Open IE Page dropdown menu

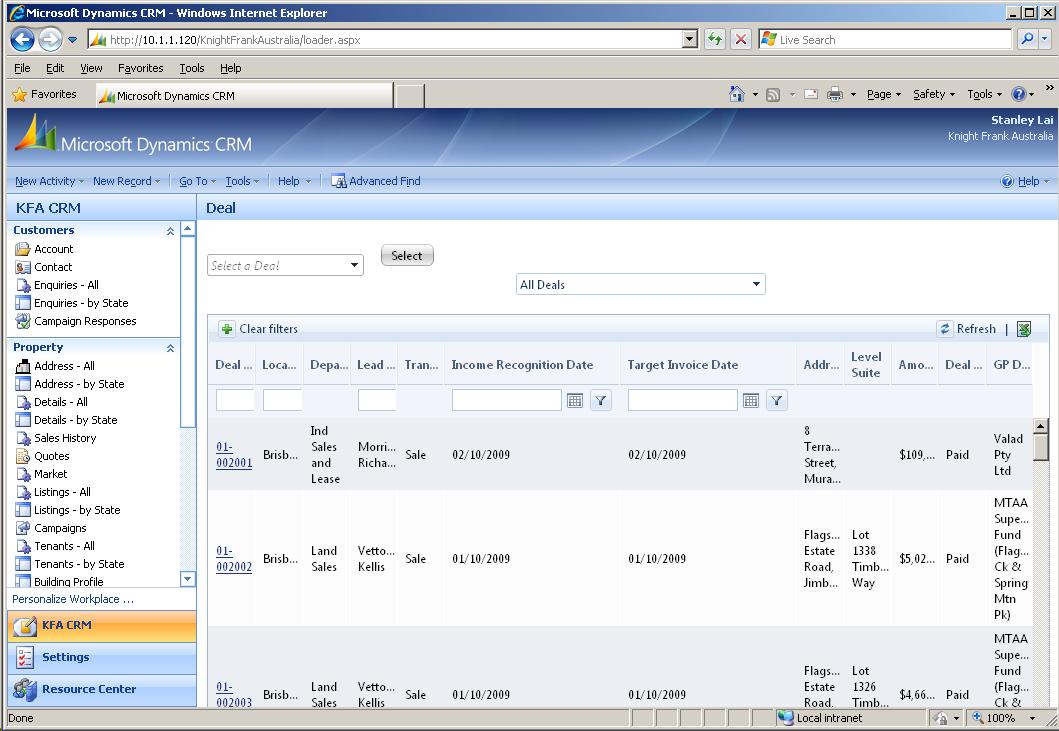click(x=884, y=95)
